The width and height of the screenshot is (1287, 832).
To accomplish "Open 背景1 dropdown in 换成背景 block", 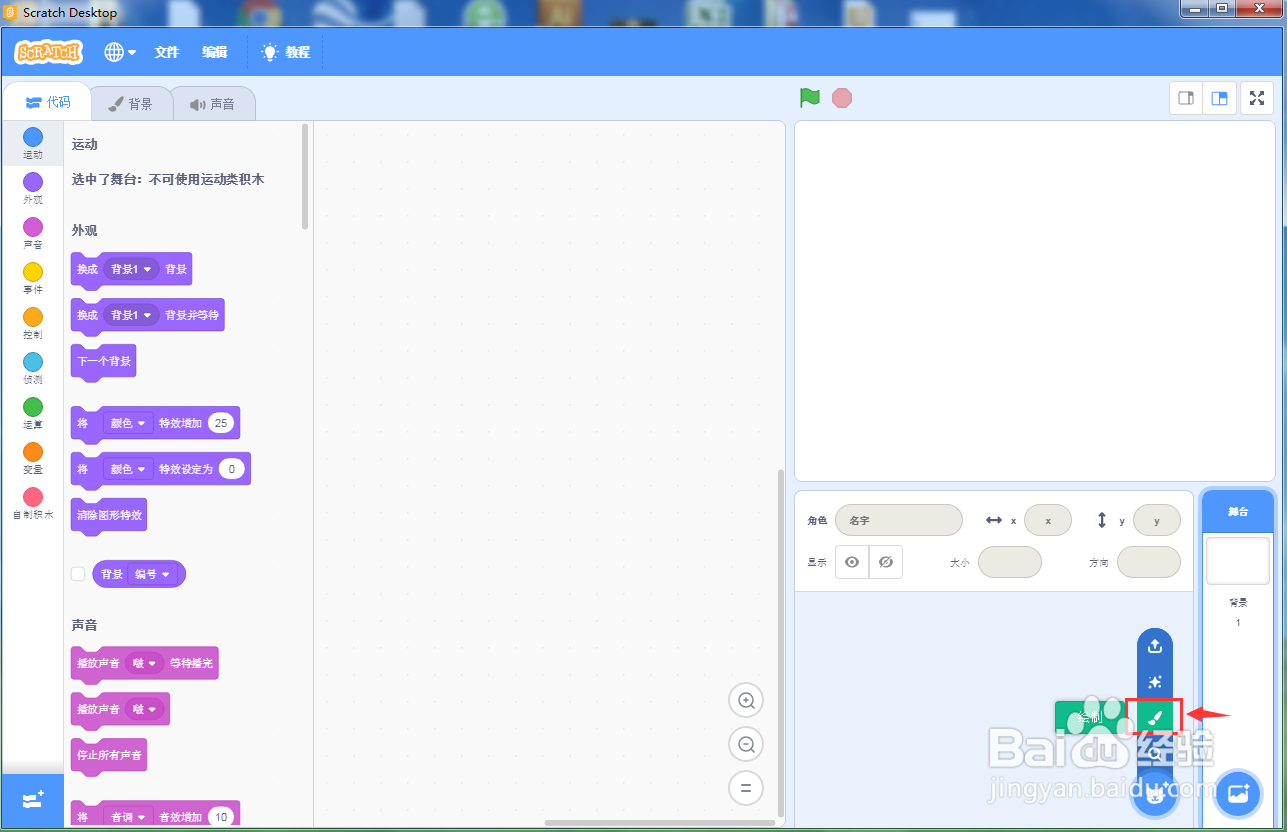I will tap(132, 269).
